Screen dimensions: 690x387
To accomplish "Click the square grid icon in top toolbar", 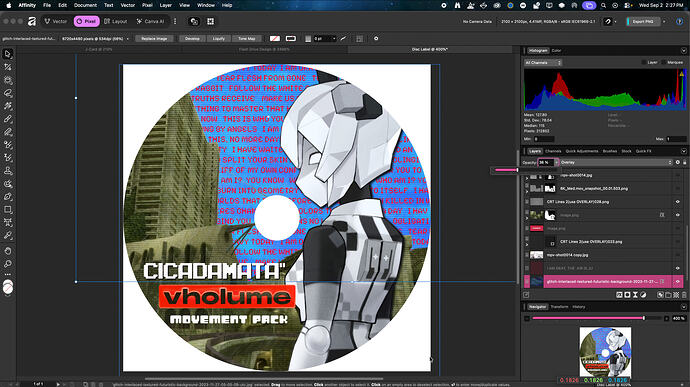I will coord(210,21).
